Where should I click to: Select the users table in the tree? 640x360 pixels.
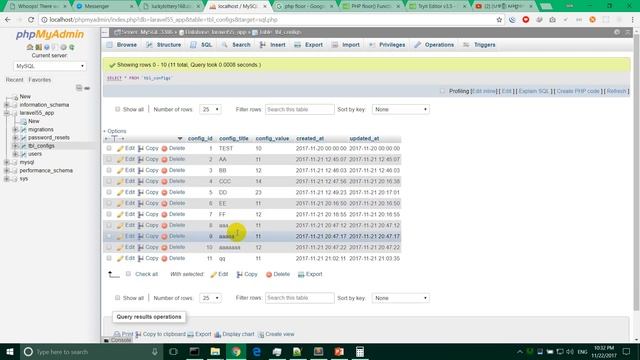pos(35,154)
